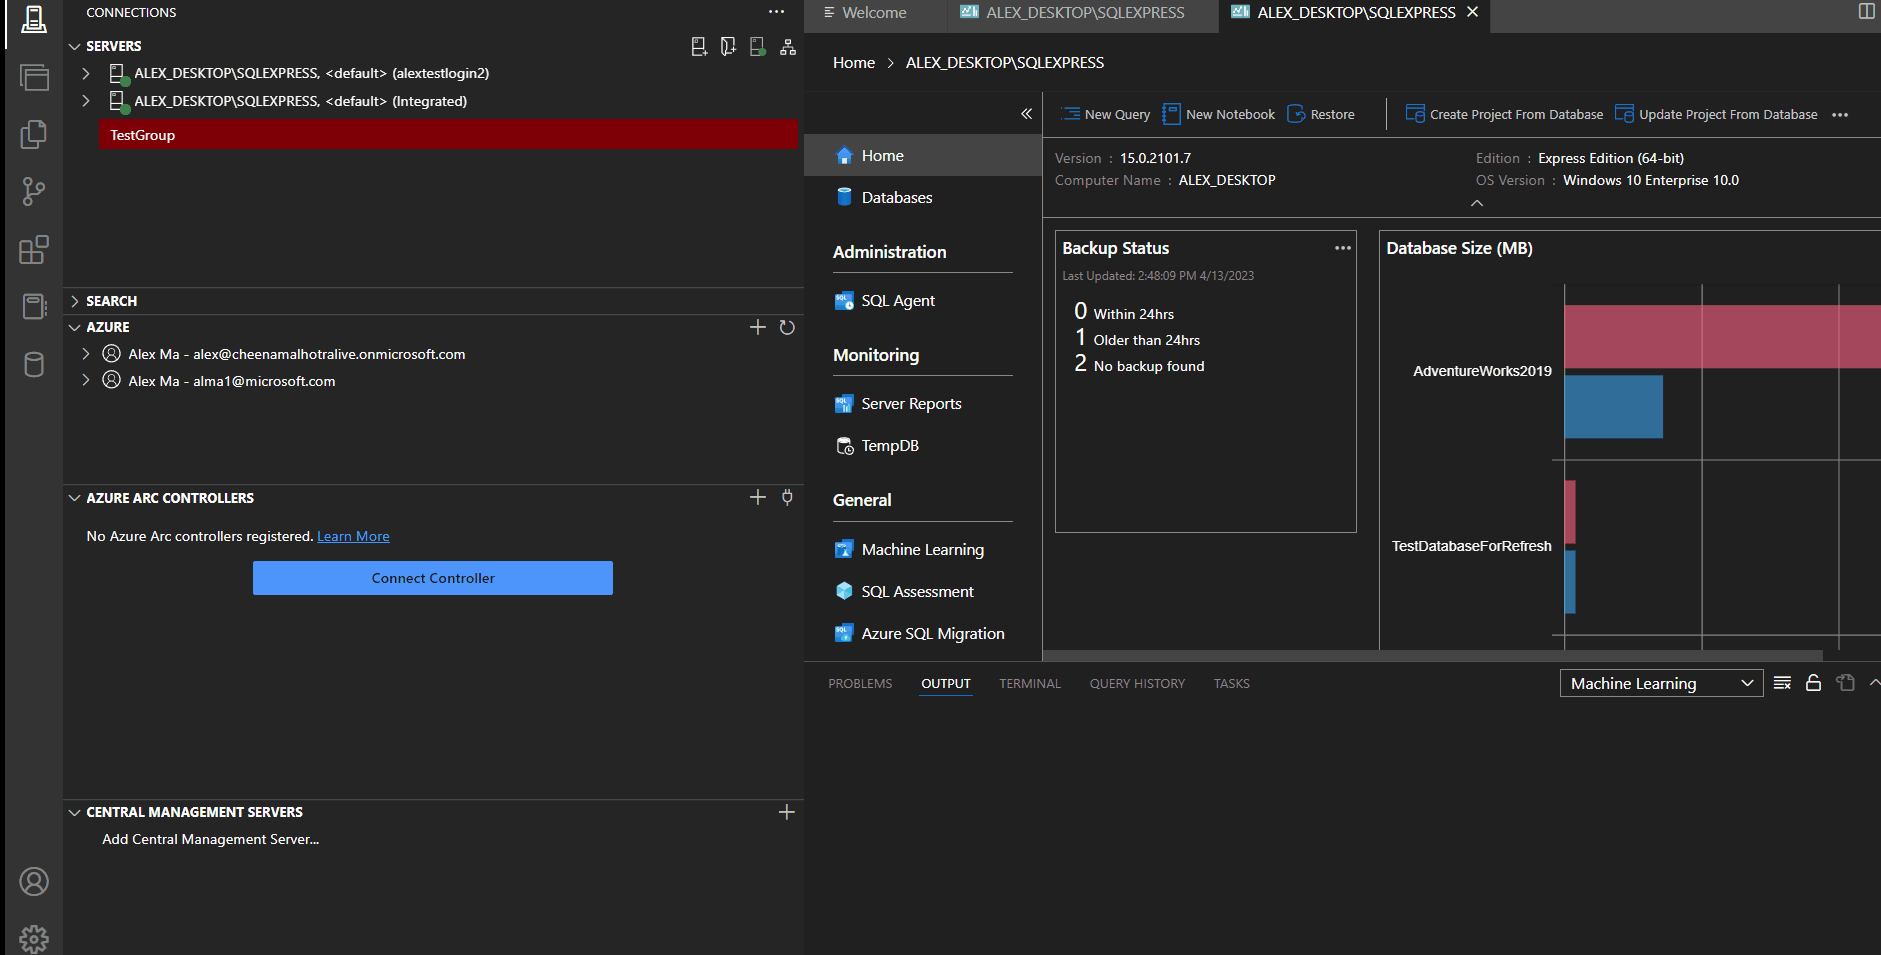1881x955 pixels.
Task: Select the QUERY HISTORY panel tab
Action: pyautogui.click(x=1136, y=683)
